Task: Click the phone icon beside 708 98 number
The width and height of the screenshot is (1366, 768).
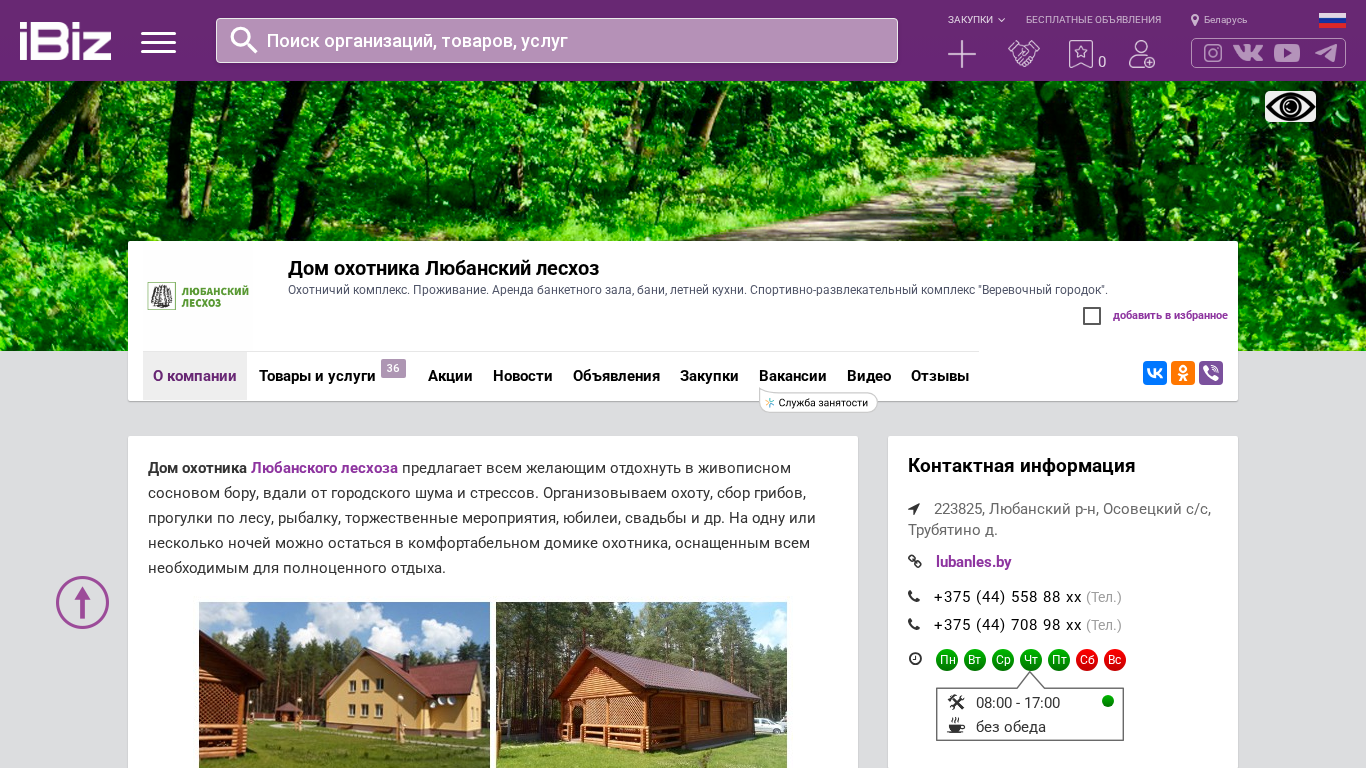Action: pyautogui.click(x=914, y=625)
